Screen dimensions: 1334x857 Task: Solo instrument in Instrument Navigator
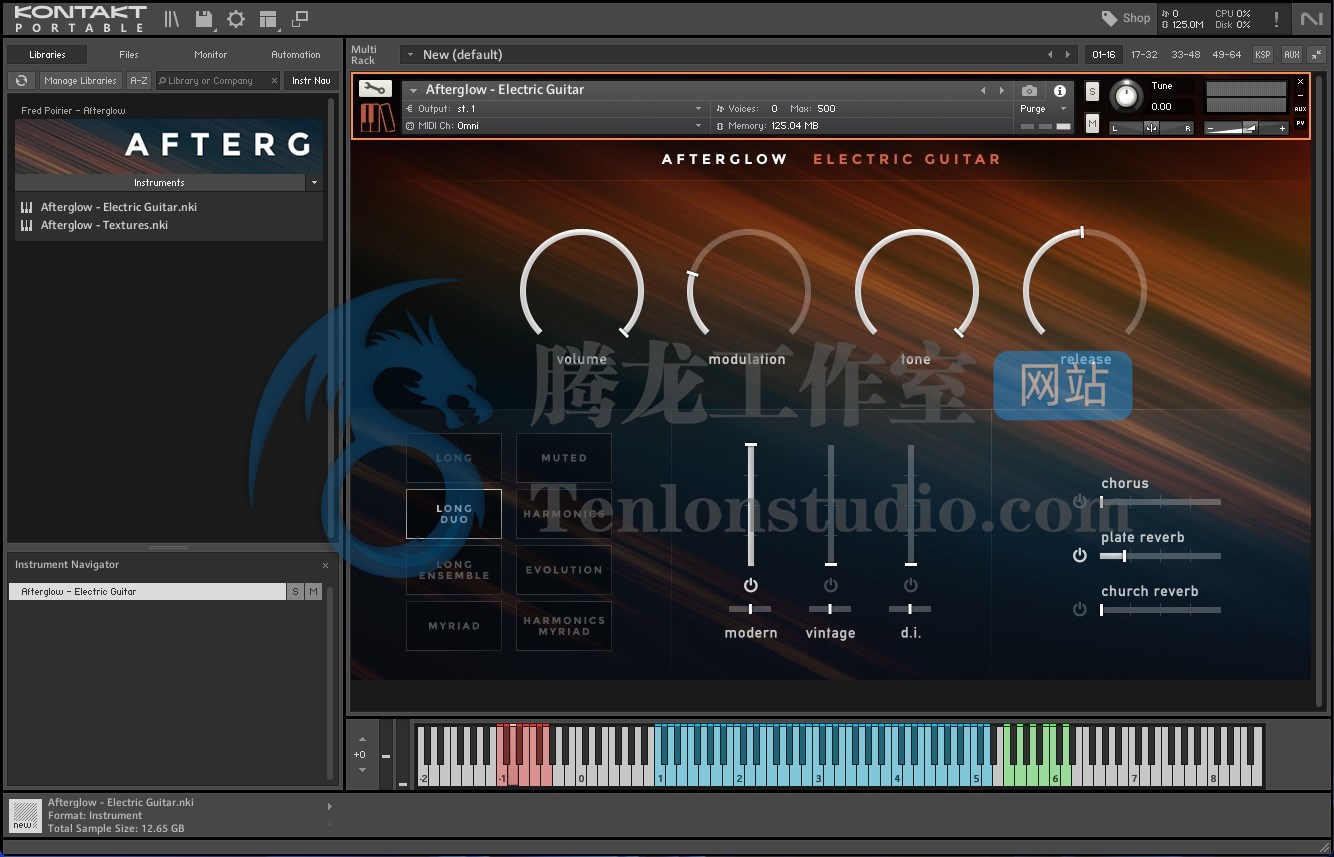coord(295,592)
